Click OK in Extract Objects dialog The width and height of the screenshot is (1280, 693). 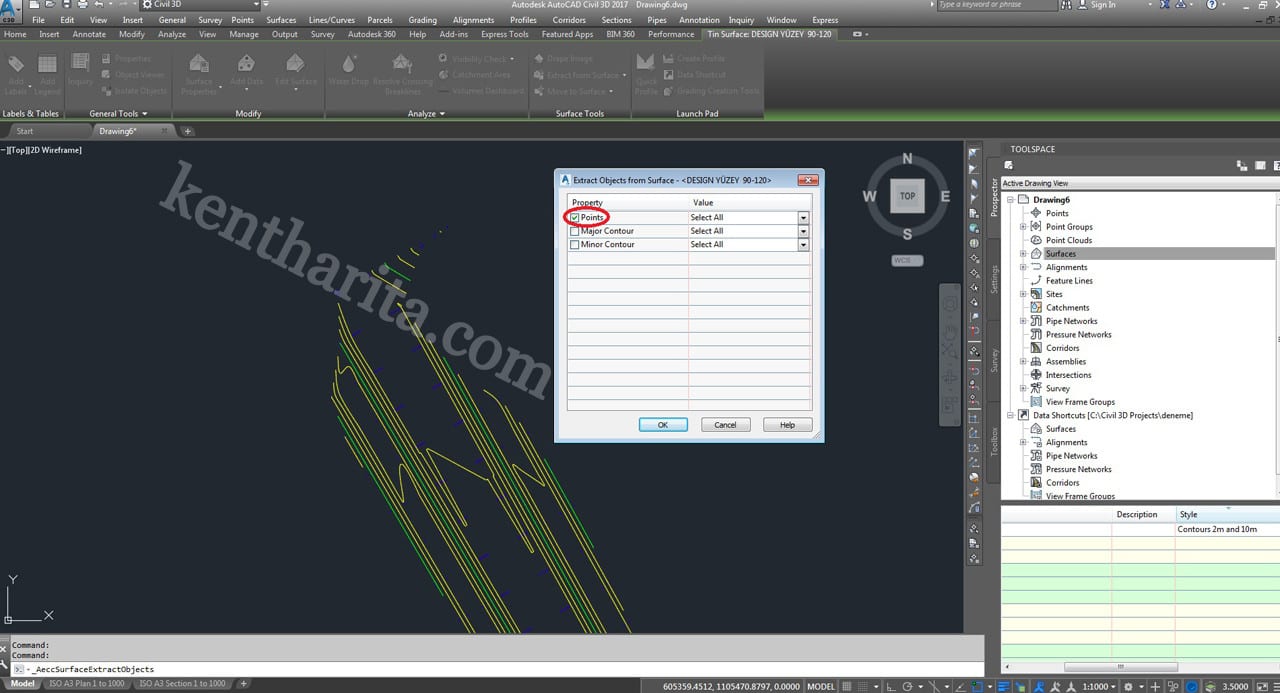pos(662,425)
